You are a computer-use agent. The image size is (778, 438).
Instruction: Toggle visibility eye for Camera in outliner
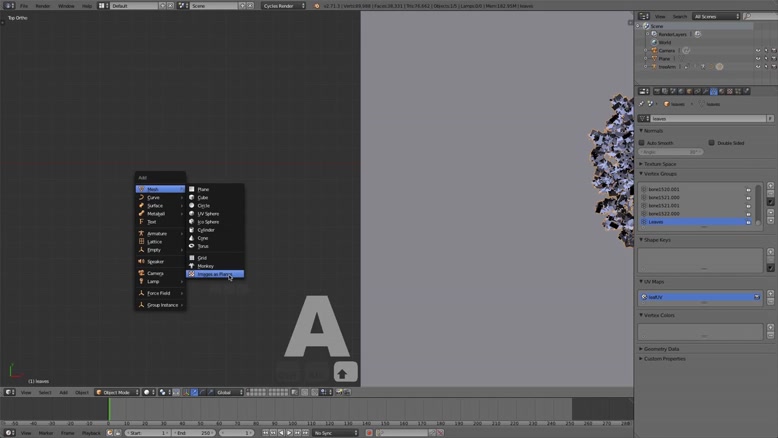pyautogui.click(x=758, y=51)
